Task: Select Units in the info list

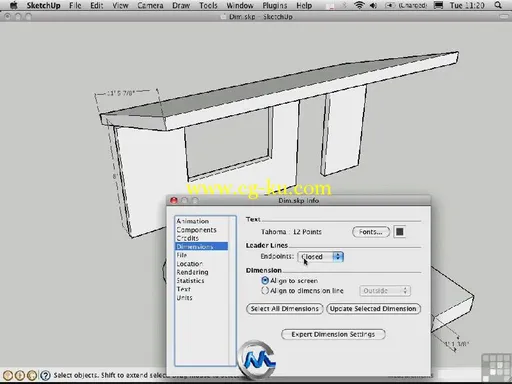Action: tap(184, 298)
